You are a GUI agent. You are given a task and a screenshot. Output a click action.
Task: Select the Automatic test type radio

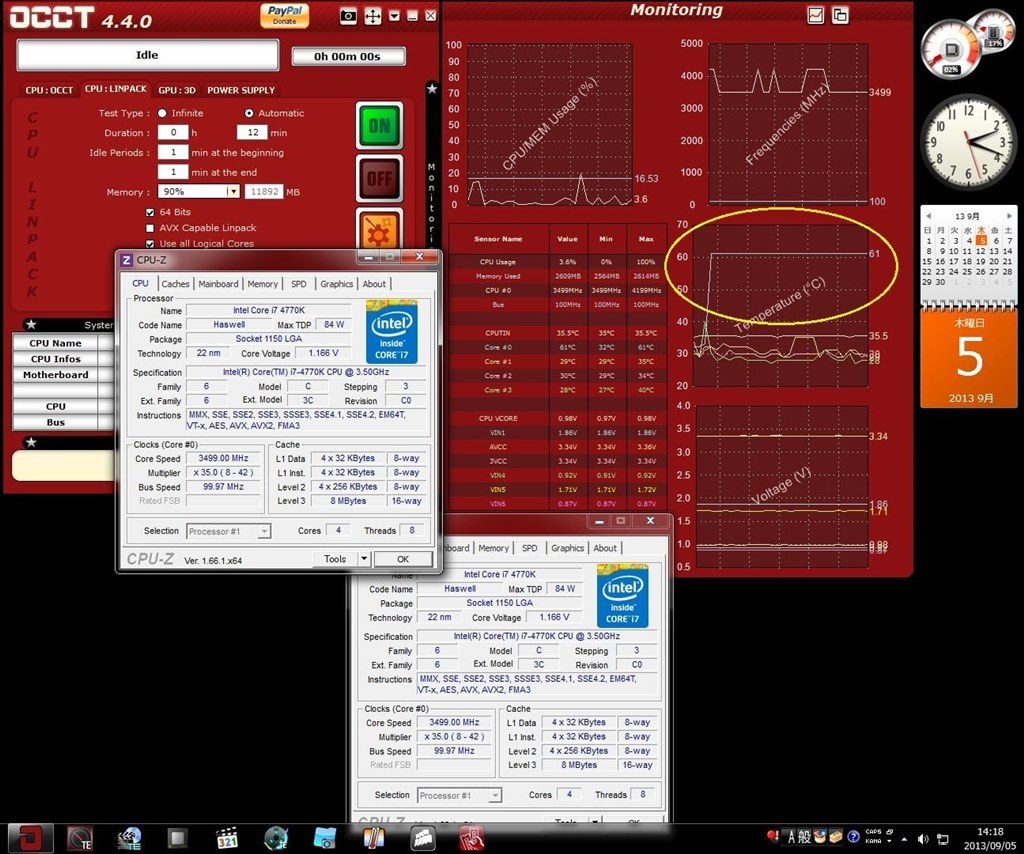tap(249, 113)
